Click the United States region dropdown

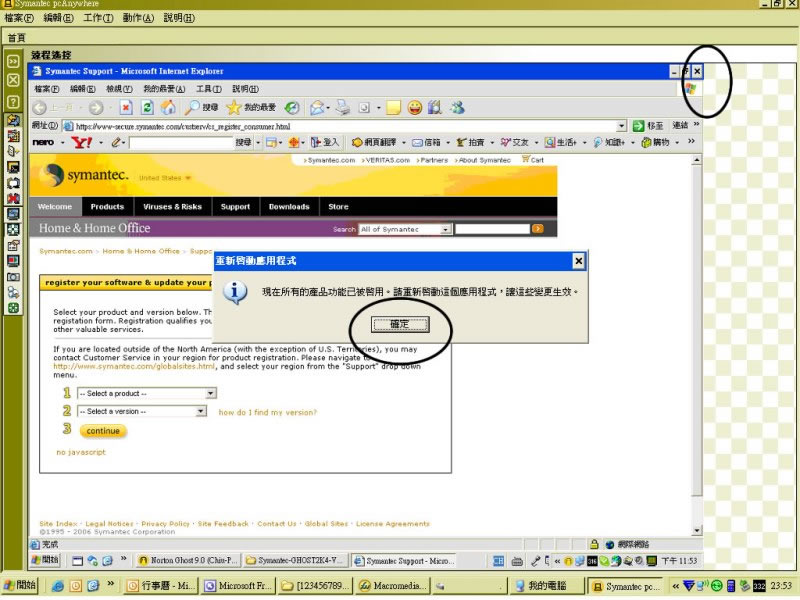click(x=165, y=178)
